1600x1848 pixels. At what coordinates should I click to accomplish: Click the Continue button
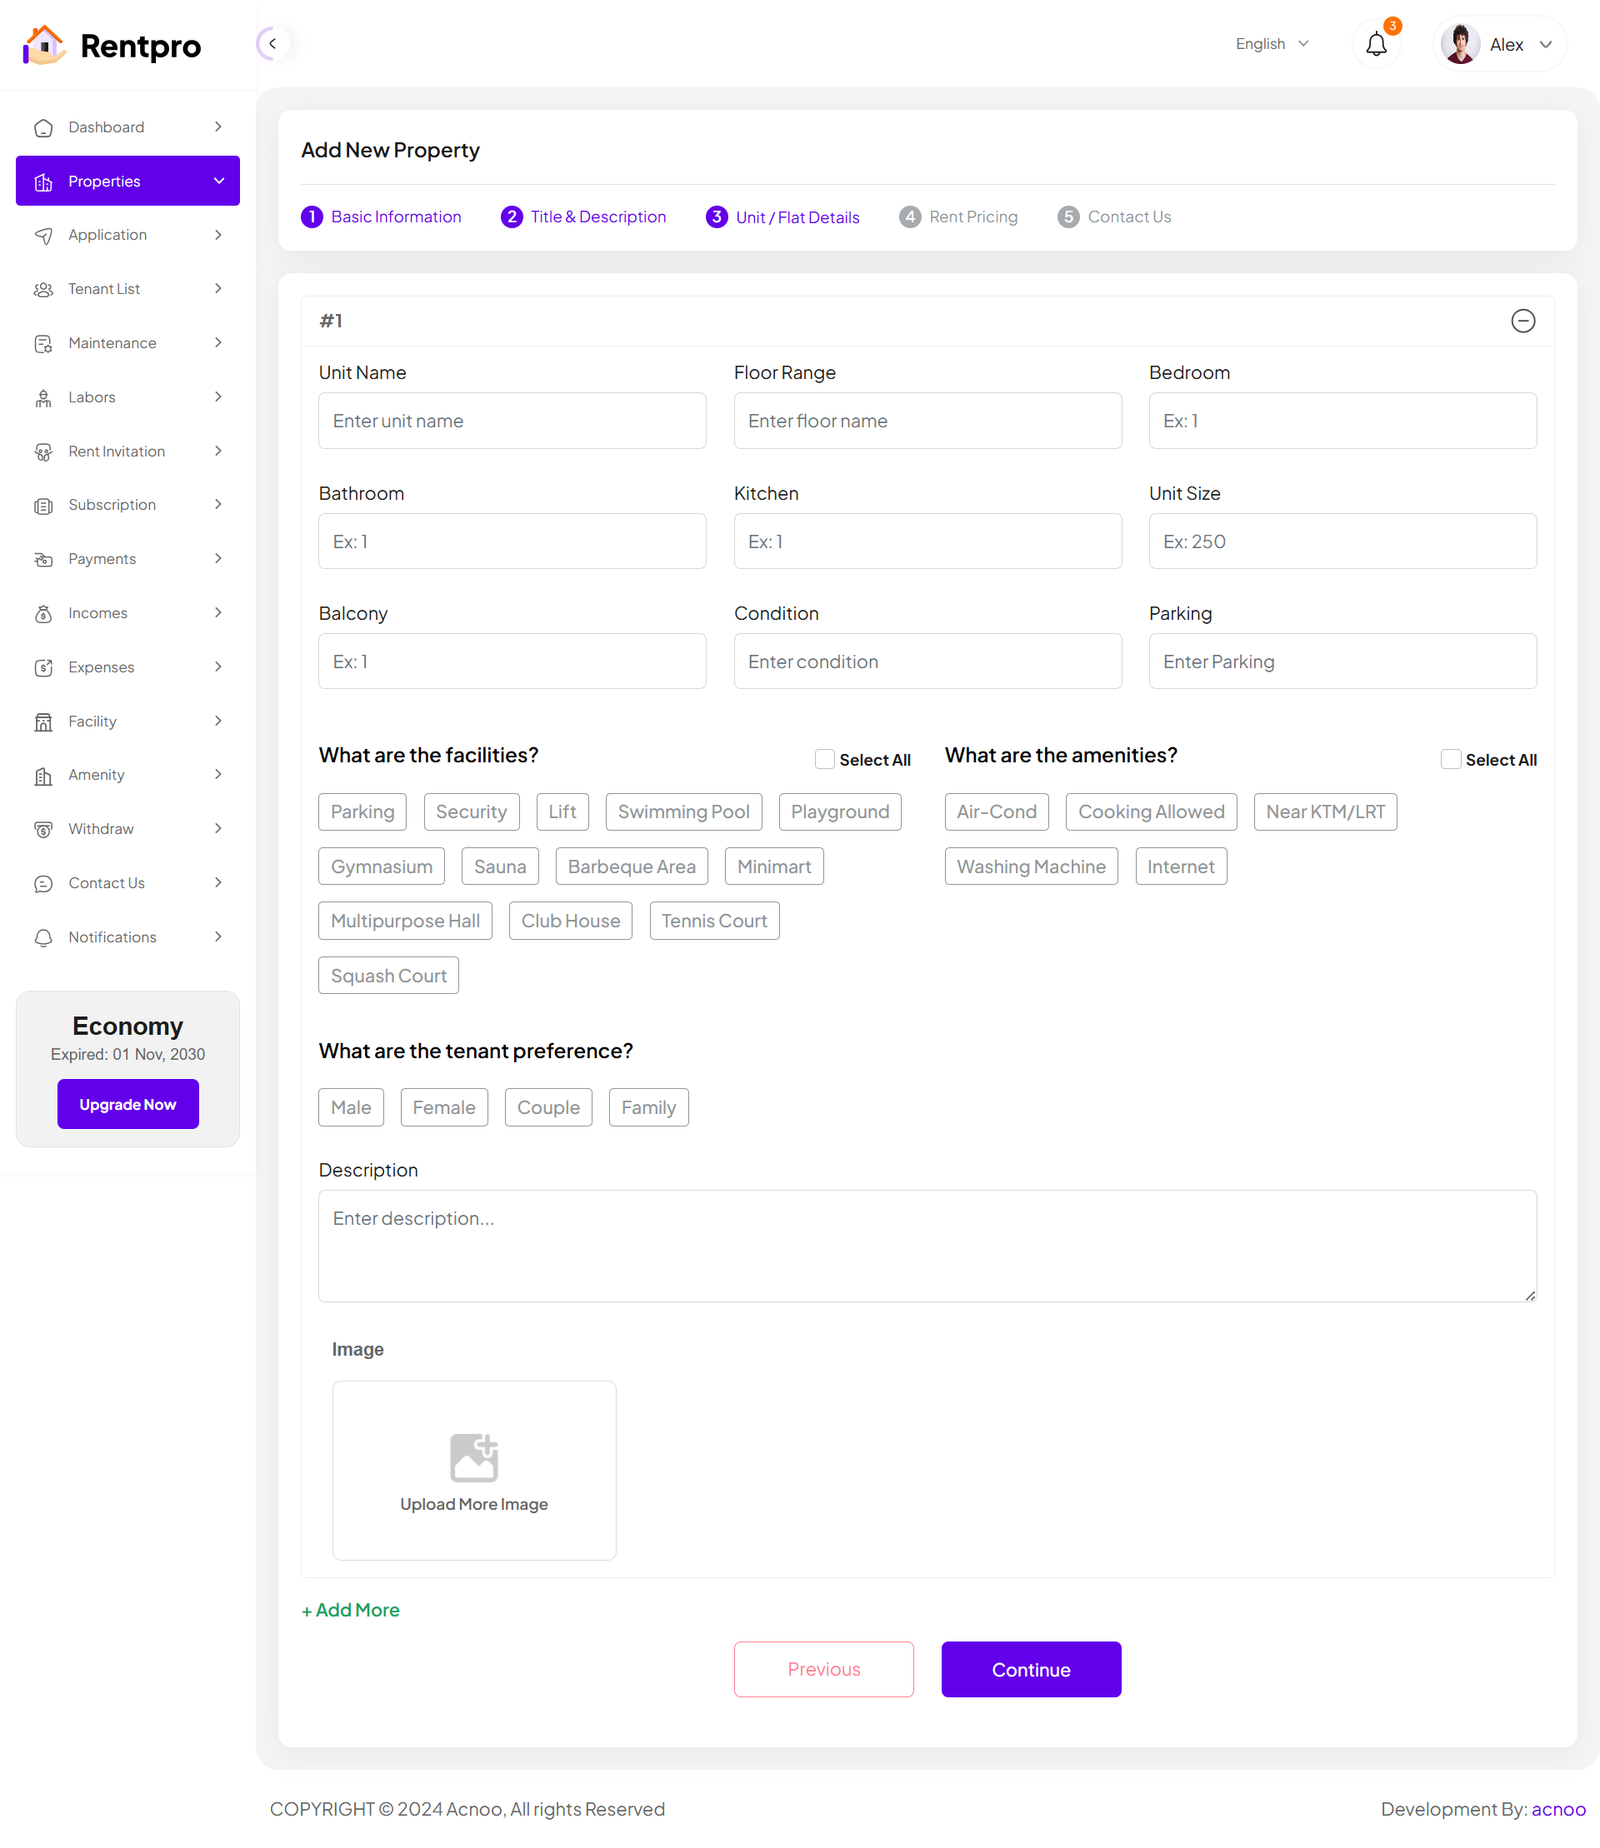coord(1030,1669)
